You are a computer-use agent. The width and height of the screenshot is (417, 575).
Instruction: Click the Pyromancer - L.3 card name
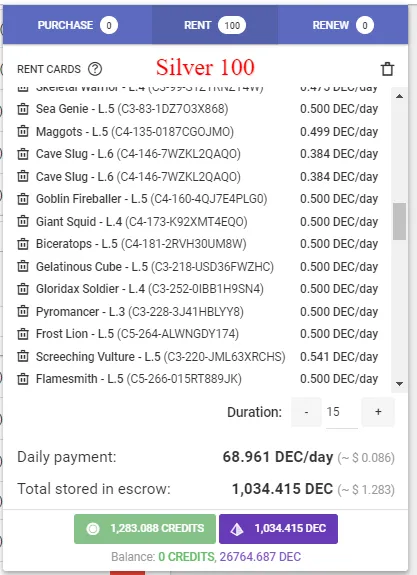pyautogui.click(x=80, y=312)
